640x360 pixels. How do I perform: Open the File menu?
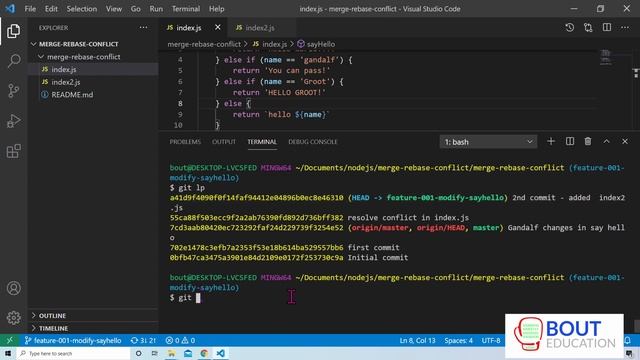(x=30, y=9)
